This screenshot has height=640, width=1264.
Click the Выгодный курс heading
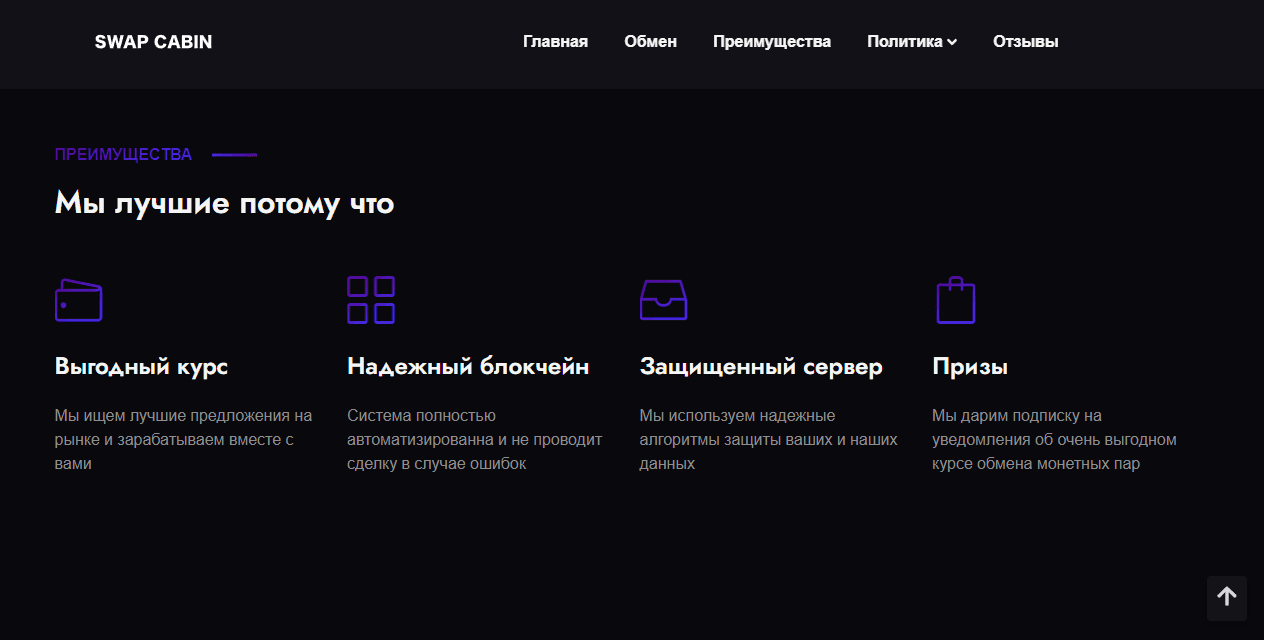pyautogui.click(x=142, y=366)
